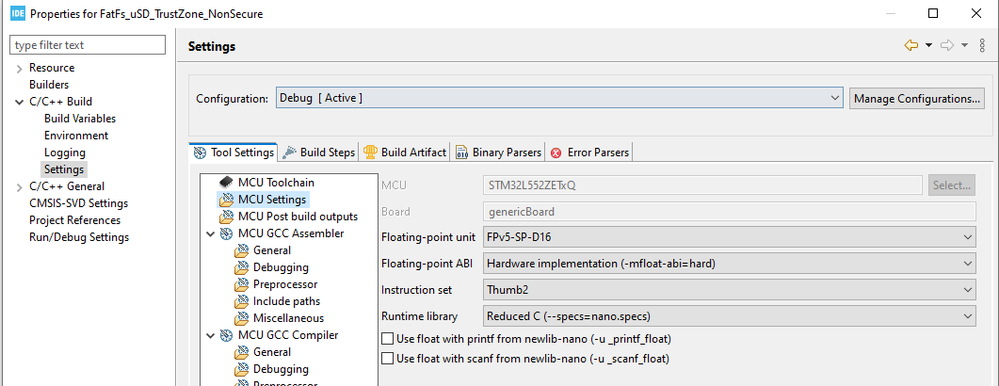
Task: Enable float with printf from newlib-nano
Action: pos(387,339)
